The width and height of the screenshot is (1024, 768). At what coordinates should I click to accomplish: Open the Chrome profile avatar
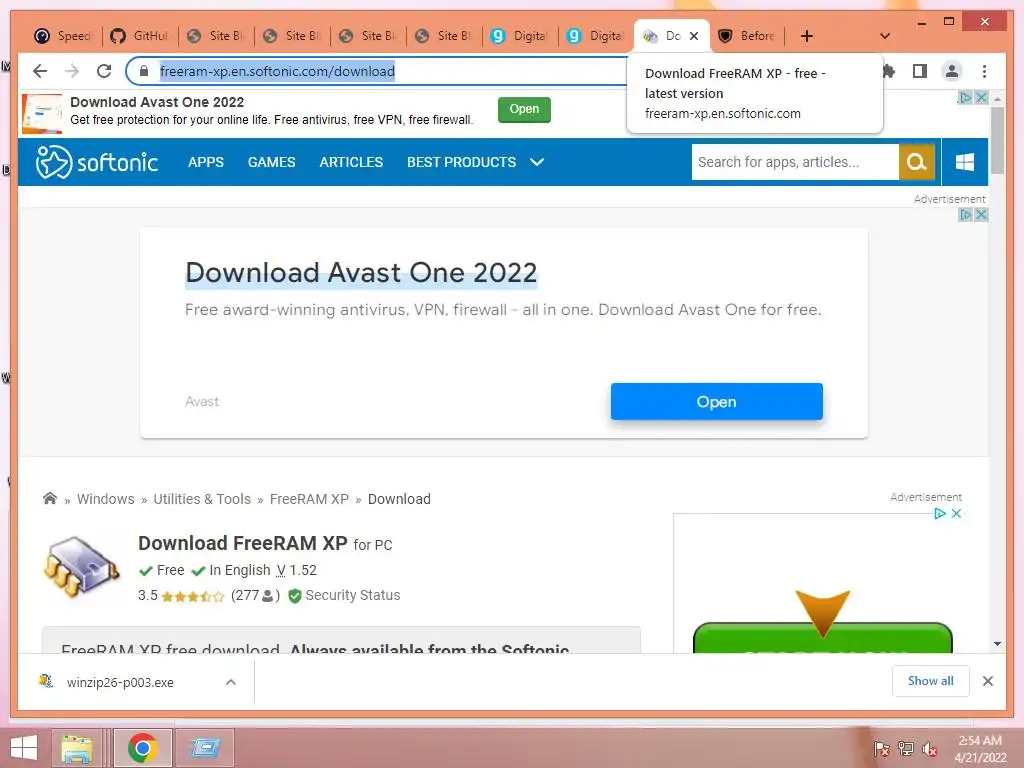(952, 71)
